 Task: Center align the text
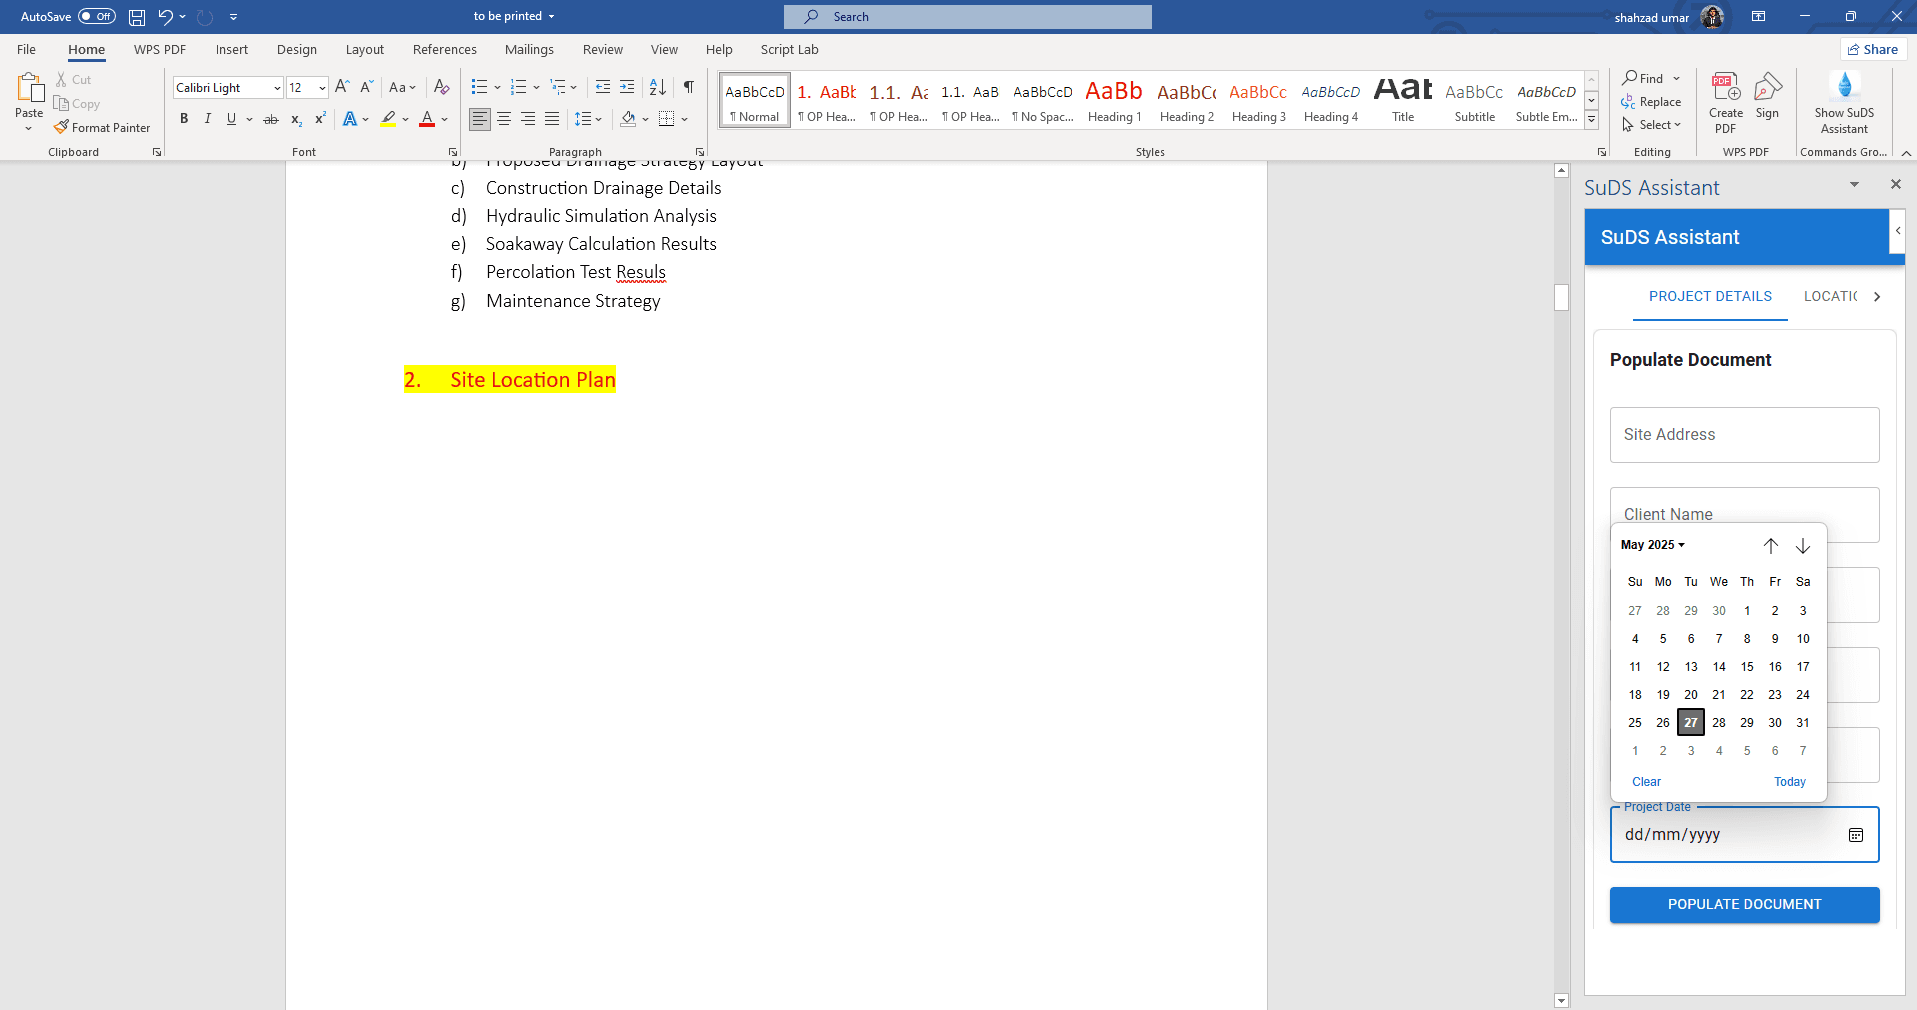click(504, 119)
